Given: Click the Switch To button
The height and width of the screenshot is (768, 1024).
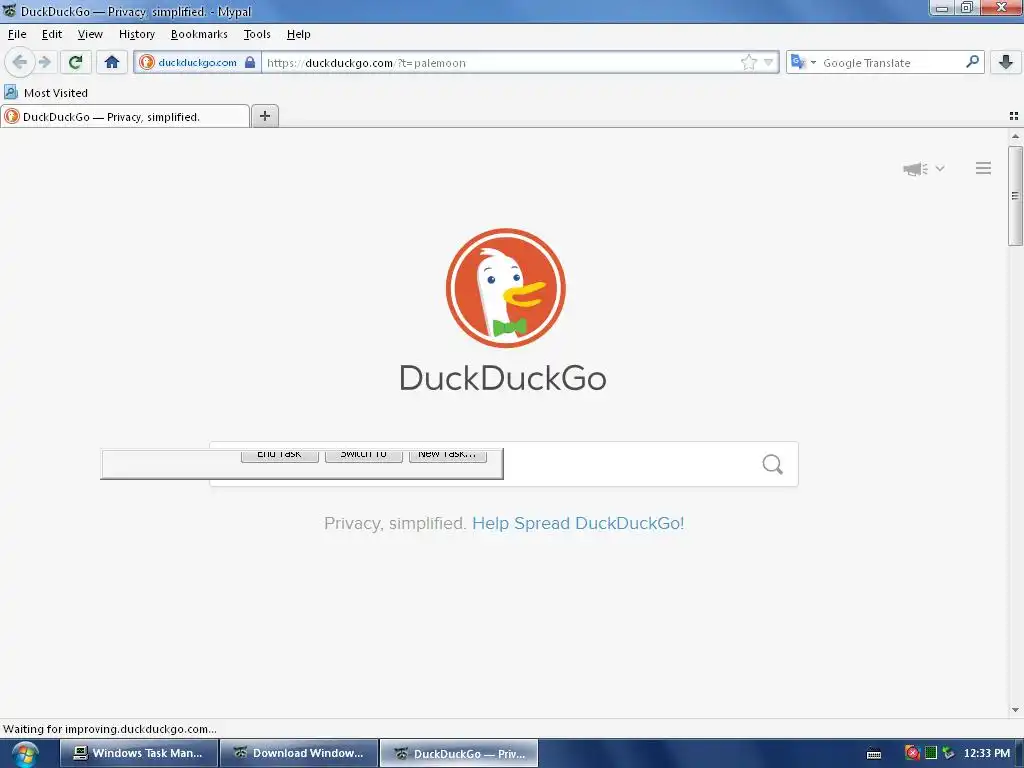Looking at the screenshot, I should click(x=364, y=455).
